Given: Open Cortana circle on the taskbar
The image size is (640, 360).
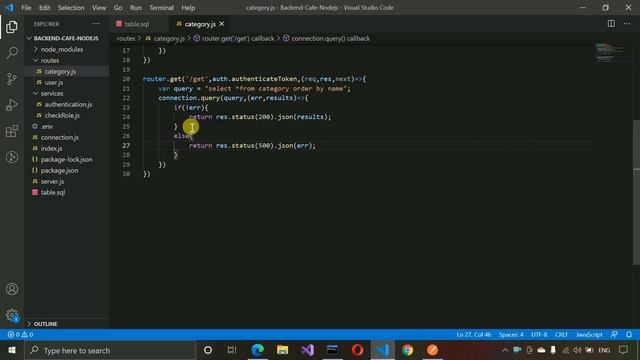Looking at the screenshot, I should click(x=208, y=350).
